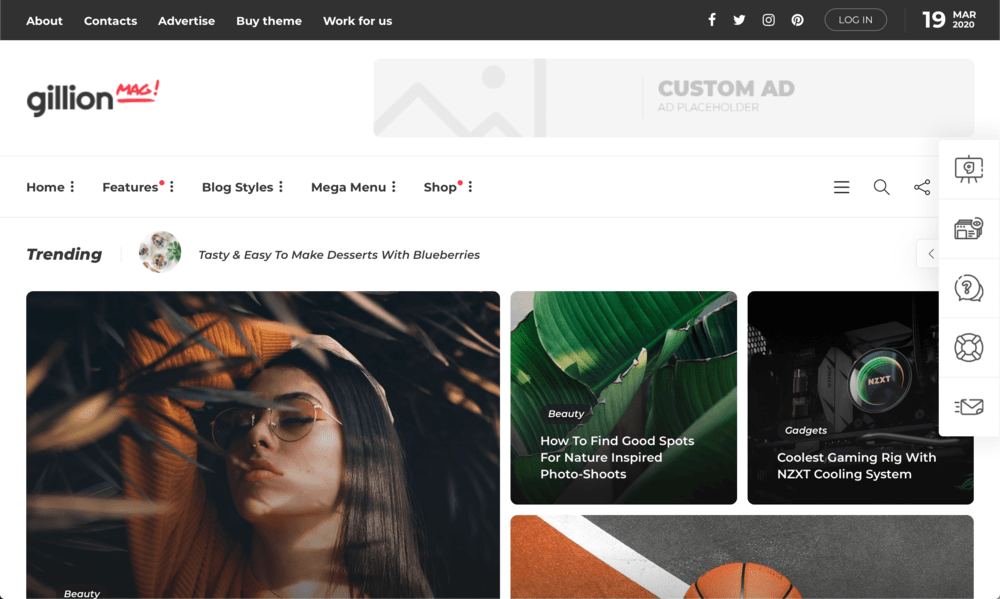Click the Gadgets category tag
1000x599 pixels.
coord(805,430)
